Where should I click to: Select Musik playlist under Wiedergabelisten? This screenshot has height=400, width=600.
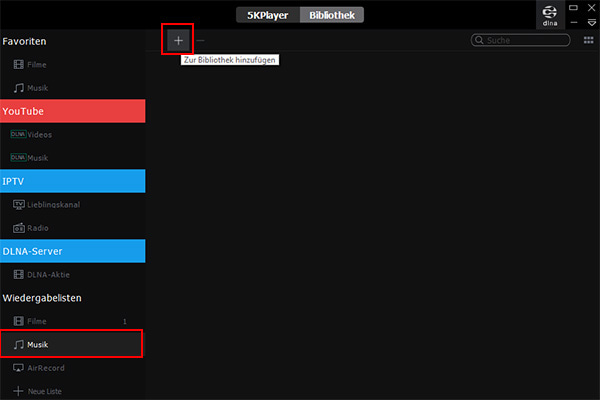72,344
